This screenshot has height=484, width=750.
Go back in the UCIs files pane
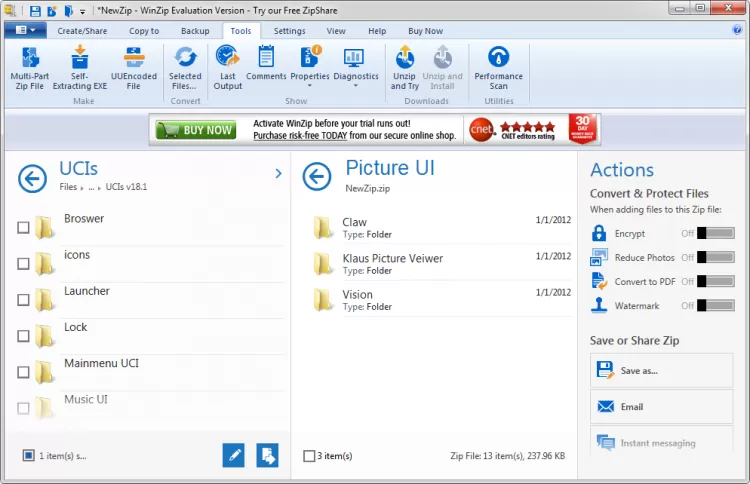point(33,178)
